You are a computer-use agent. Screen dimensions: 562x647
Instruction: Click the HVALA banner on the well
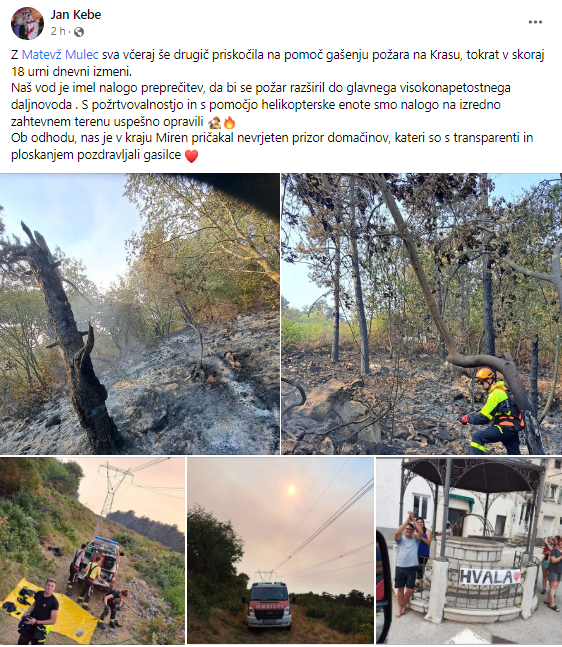pos(490,576)
